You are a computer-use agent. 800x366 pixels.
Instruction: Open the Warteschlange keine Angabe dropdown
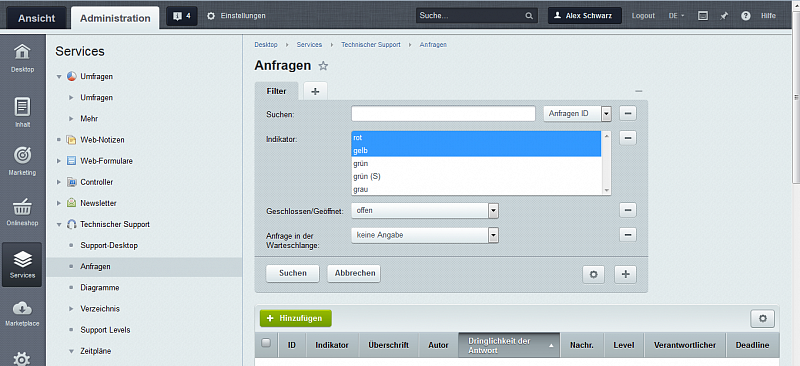(x=424, y=235)
